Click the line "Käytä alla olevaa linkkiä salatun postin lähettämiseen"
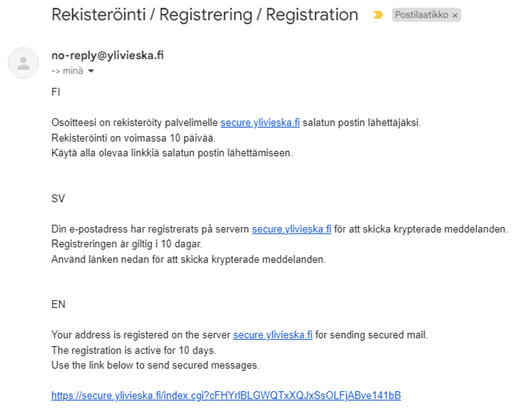The height and width of the screenshot is (416, 529). (x=172, y=153)
